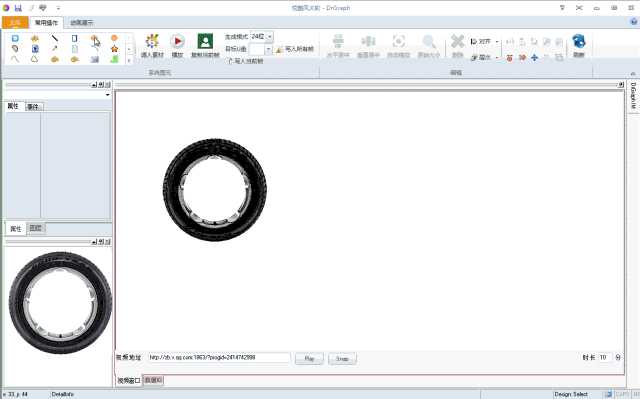
Task: Select the video window bottom tab
Action: (129, 380)
